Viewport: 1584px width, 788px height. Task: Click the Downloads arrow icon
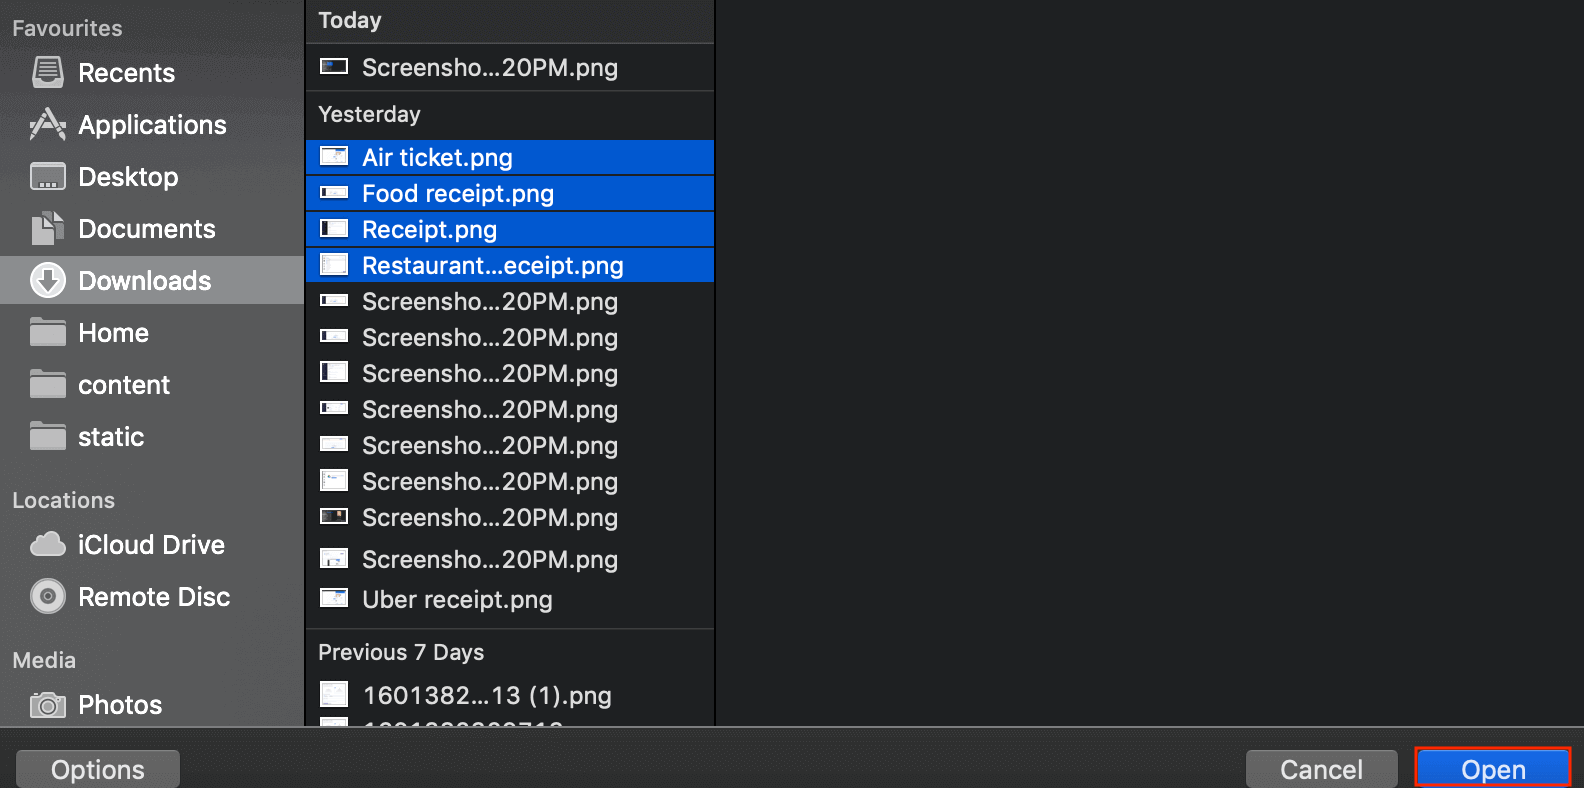tap(47, 280)
